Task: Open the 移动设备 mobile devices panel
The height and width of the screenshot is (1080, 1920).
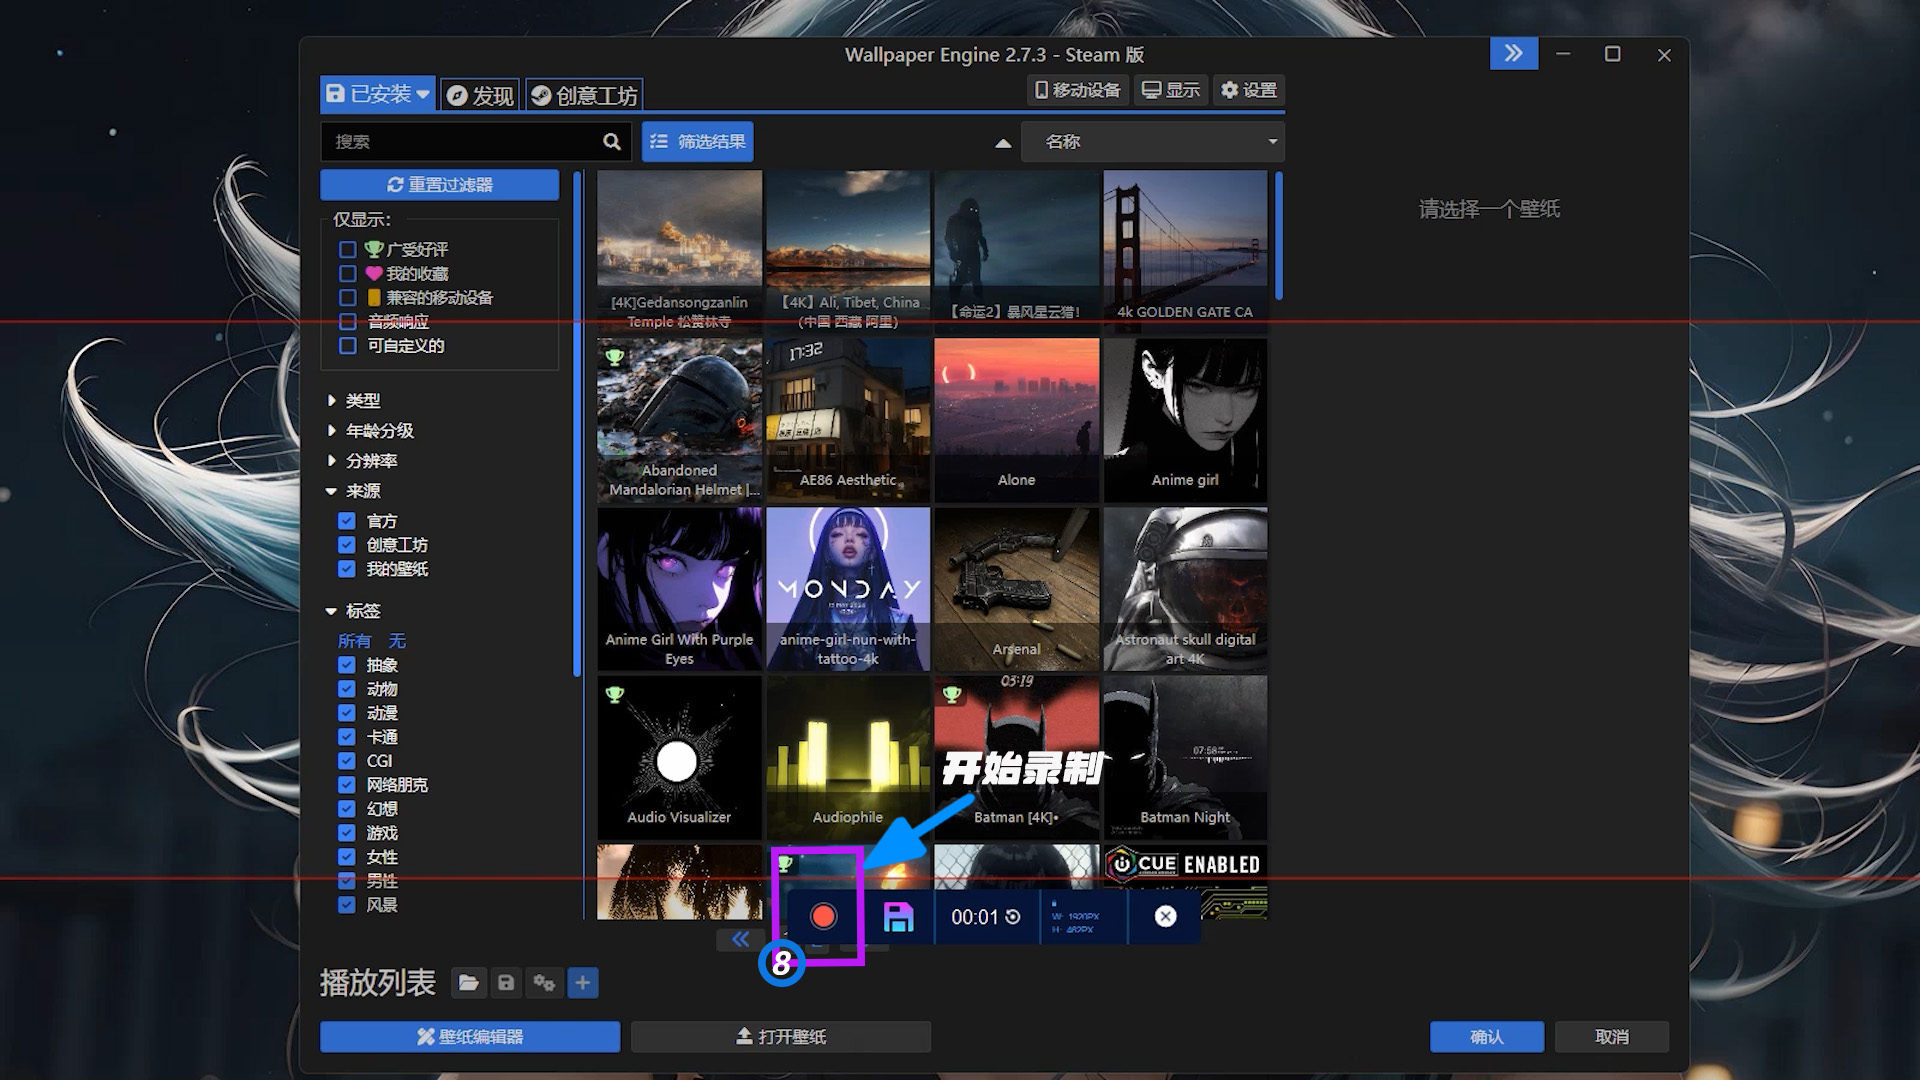Action: click(1078, 90)
